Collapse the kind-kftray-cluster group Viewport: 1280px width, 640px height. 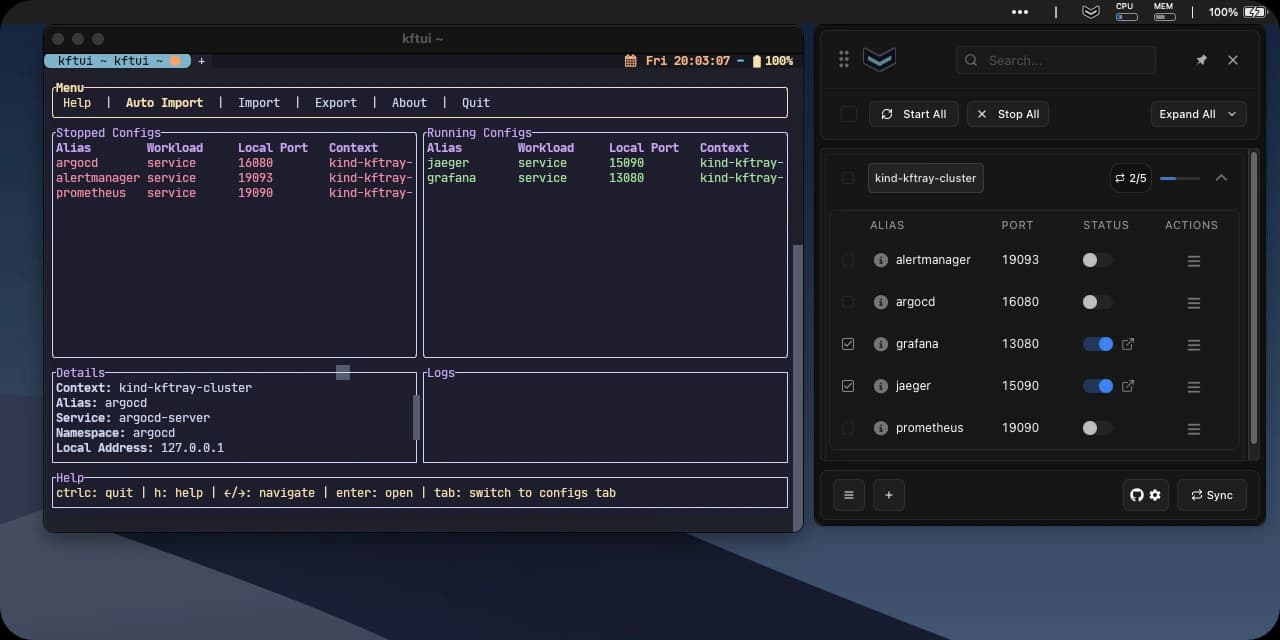(x=1221, y=178)
